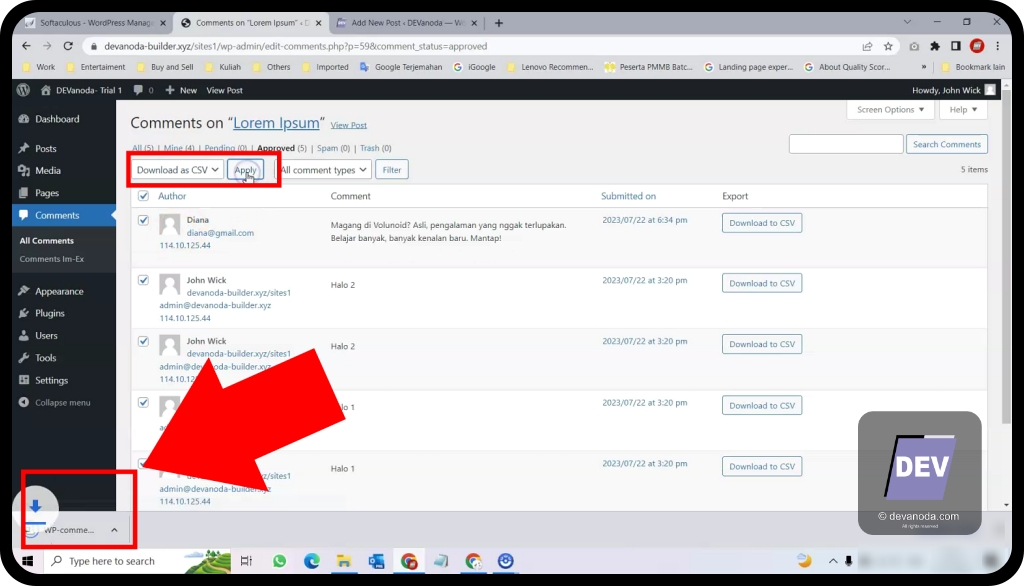Bookmark this page with the star icon
This screenshot has width=1024, height=586.
(888, 46)
